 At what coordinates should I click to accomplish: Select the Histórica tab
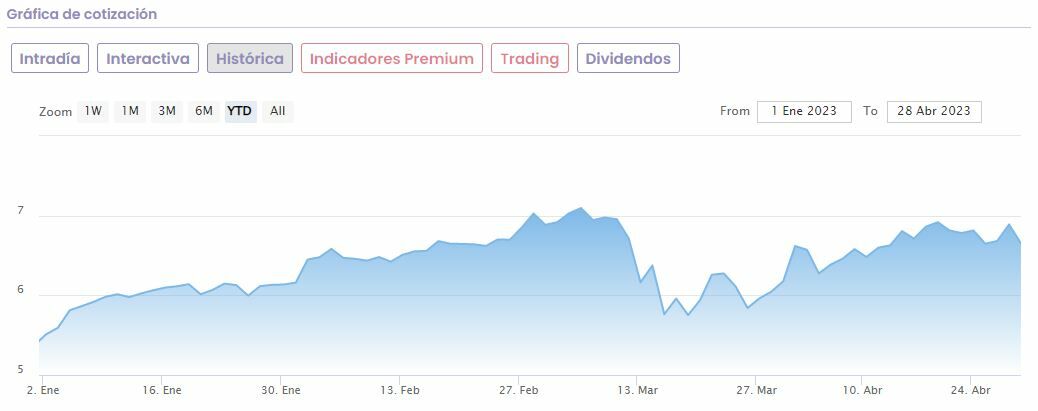250,58
